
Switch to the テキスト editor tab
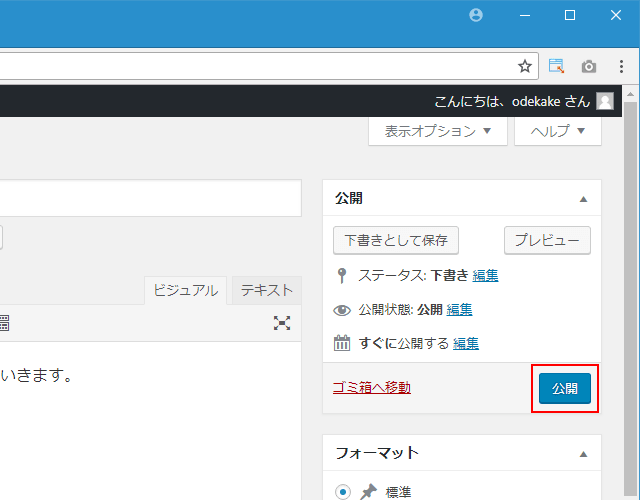click(267, 290)
